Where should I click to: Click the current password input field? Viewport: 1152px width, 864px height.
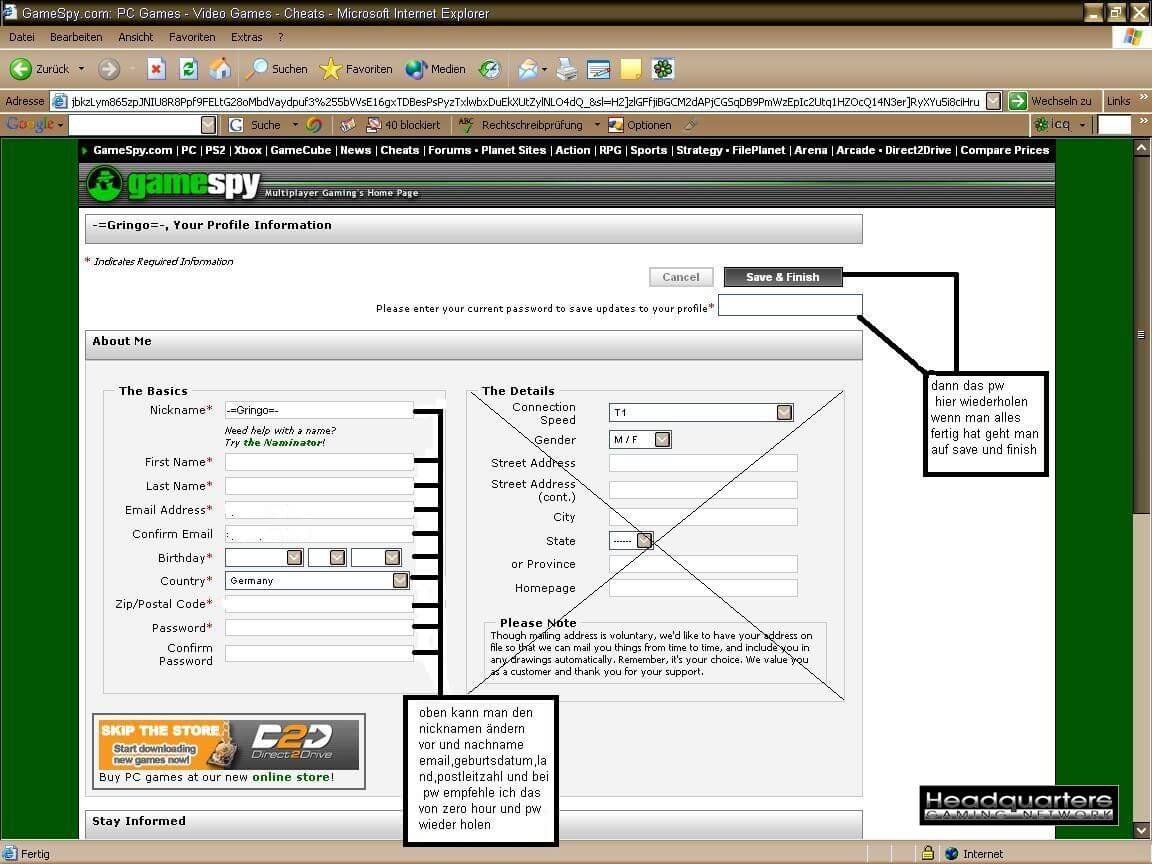pyautogui.click(x=790, y=305)
